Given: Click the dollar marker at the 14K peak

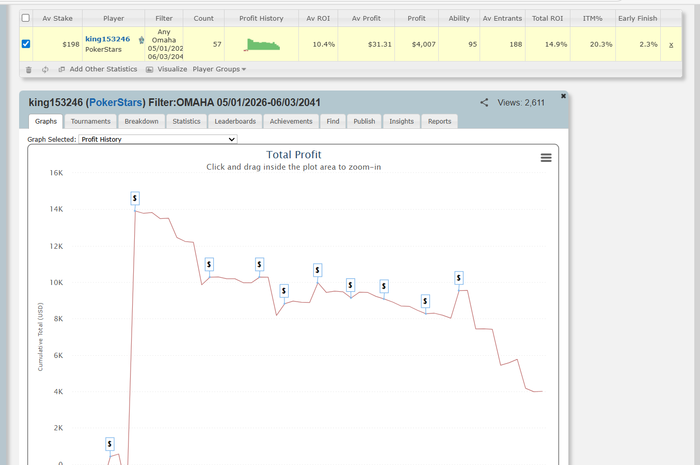Looking at the screenshot, I should tap(135, 198).
